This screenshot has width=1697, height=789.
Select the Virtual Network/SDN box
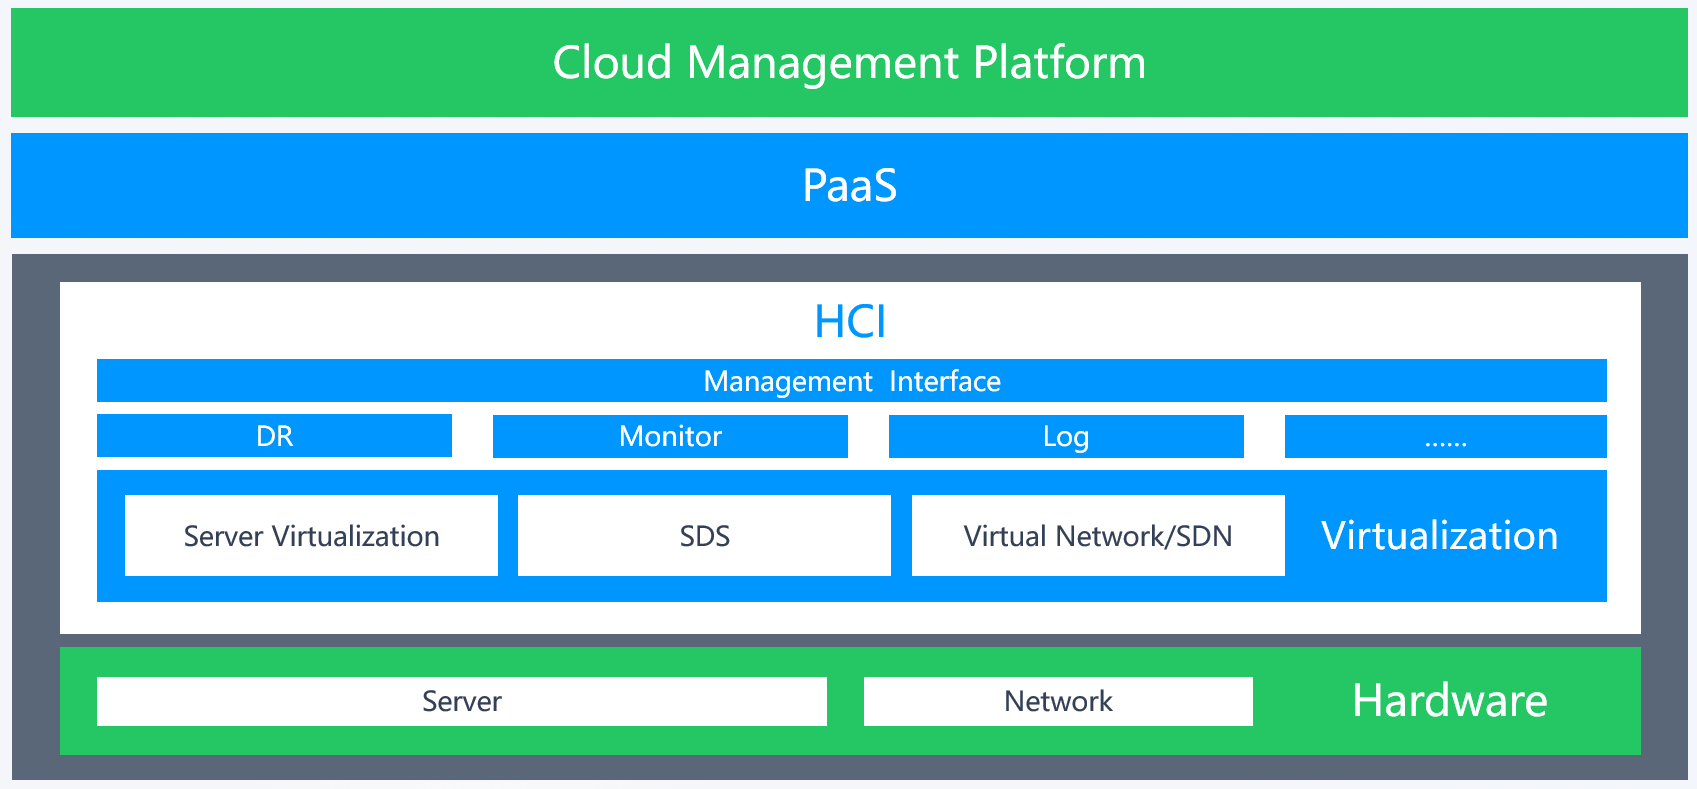1098,536
